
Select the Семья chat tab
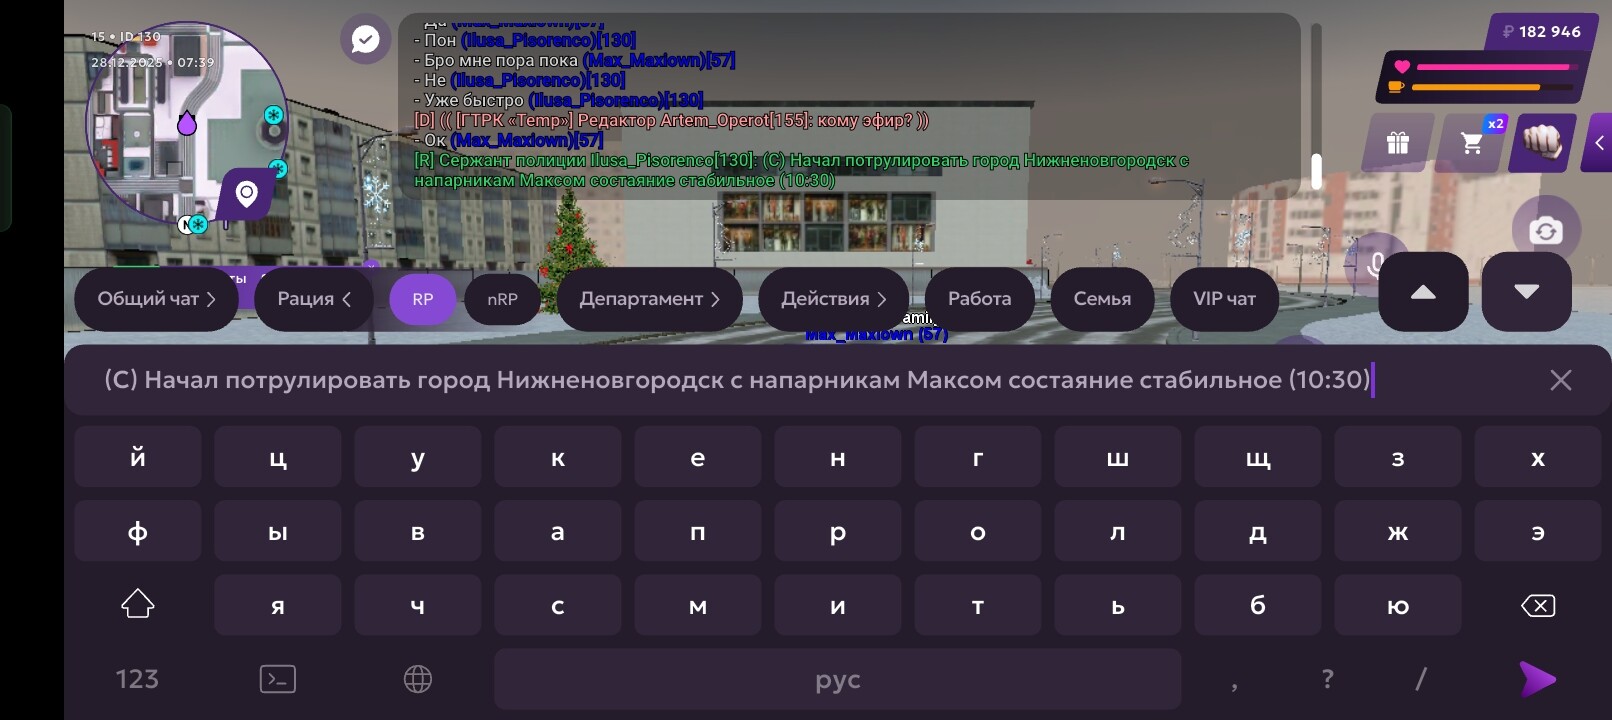(1102, 299)
